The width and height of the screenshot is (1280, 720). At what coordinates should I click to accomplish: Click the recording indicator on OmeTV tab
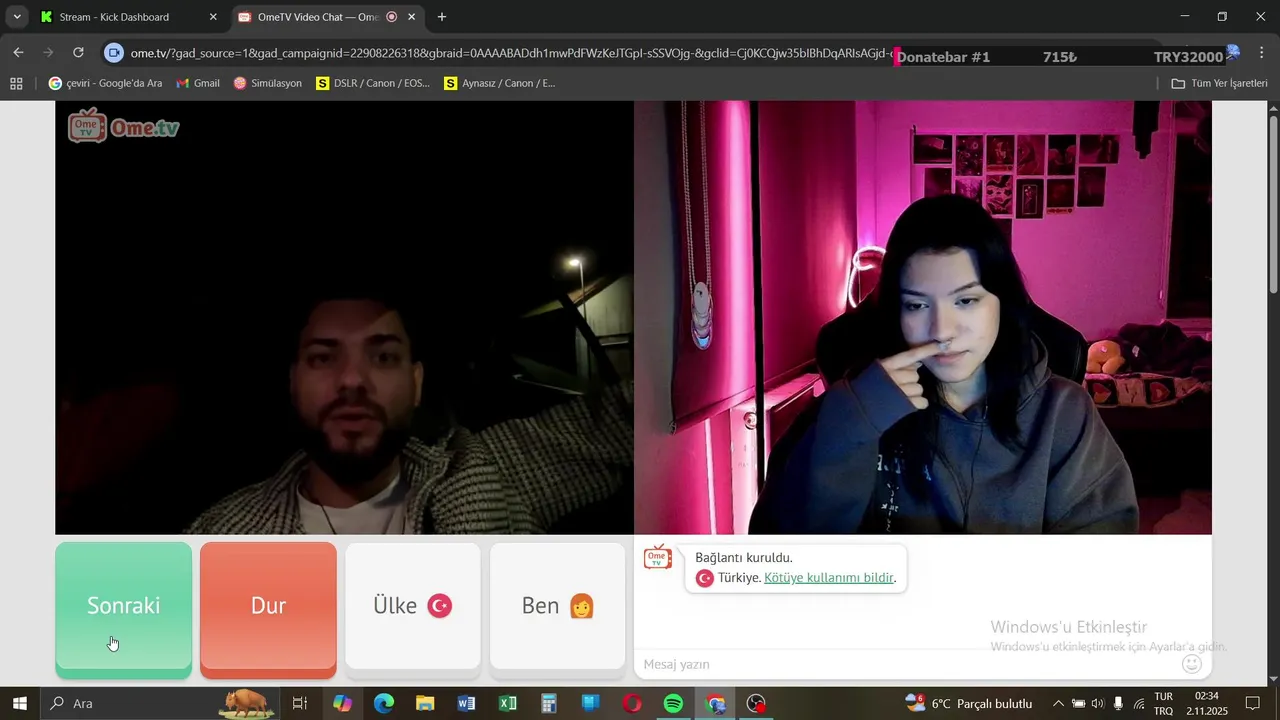(x=391, y=17)
